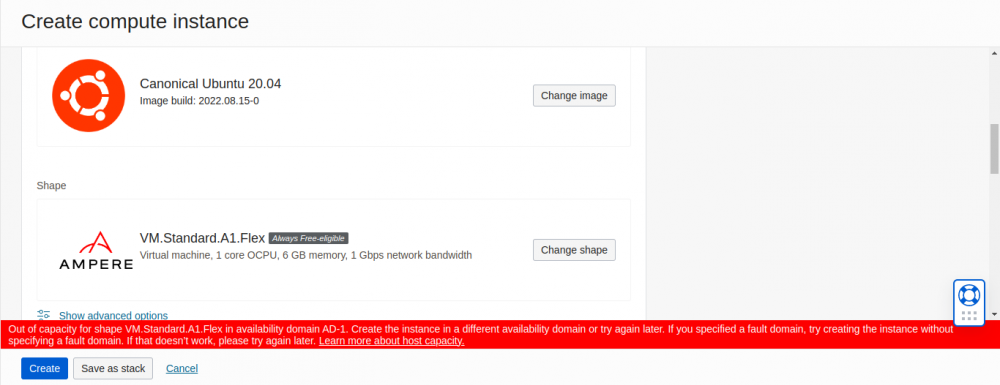
Task: Click the scrollbar down arrow
Action: pyautogui.click(x=994, y=314)
